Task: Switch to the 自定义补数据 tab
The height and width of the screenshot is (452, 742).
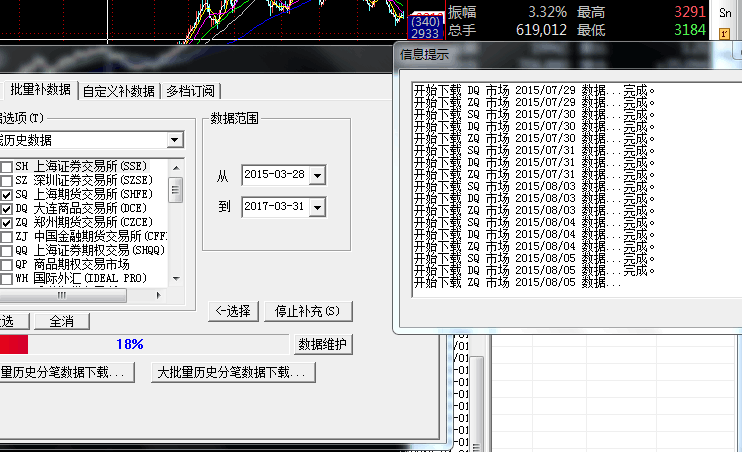Action: point(119,91)
